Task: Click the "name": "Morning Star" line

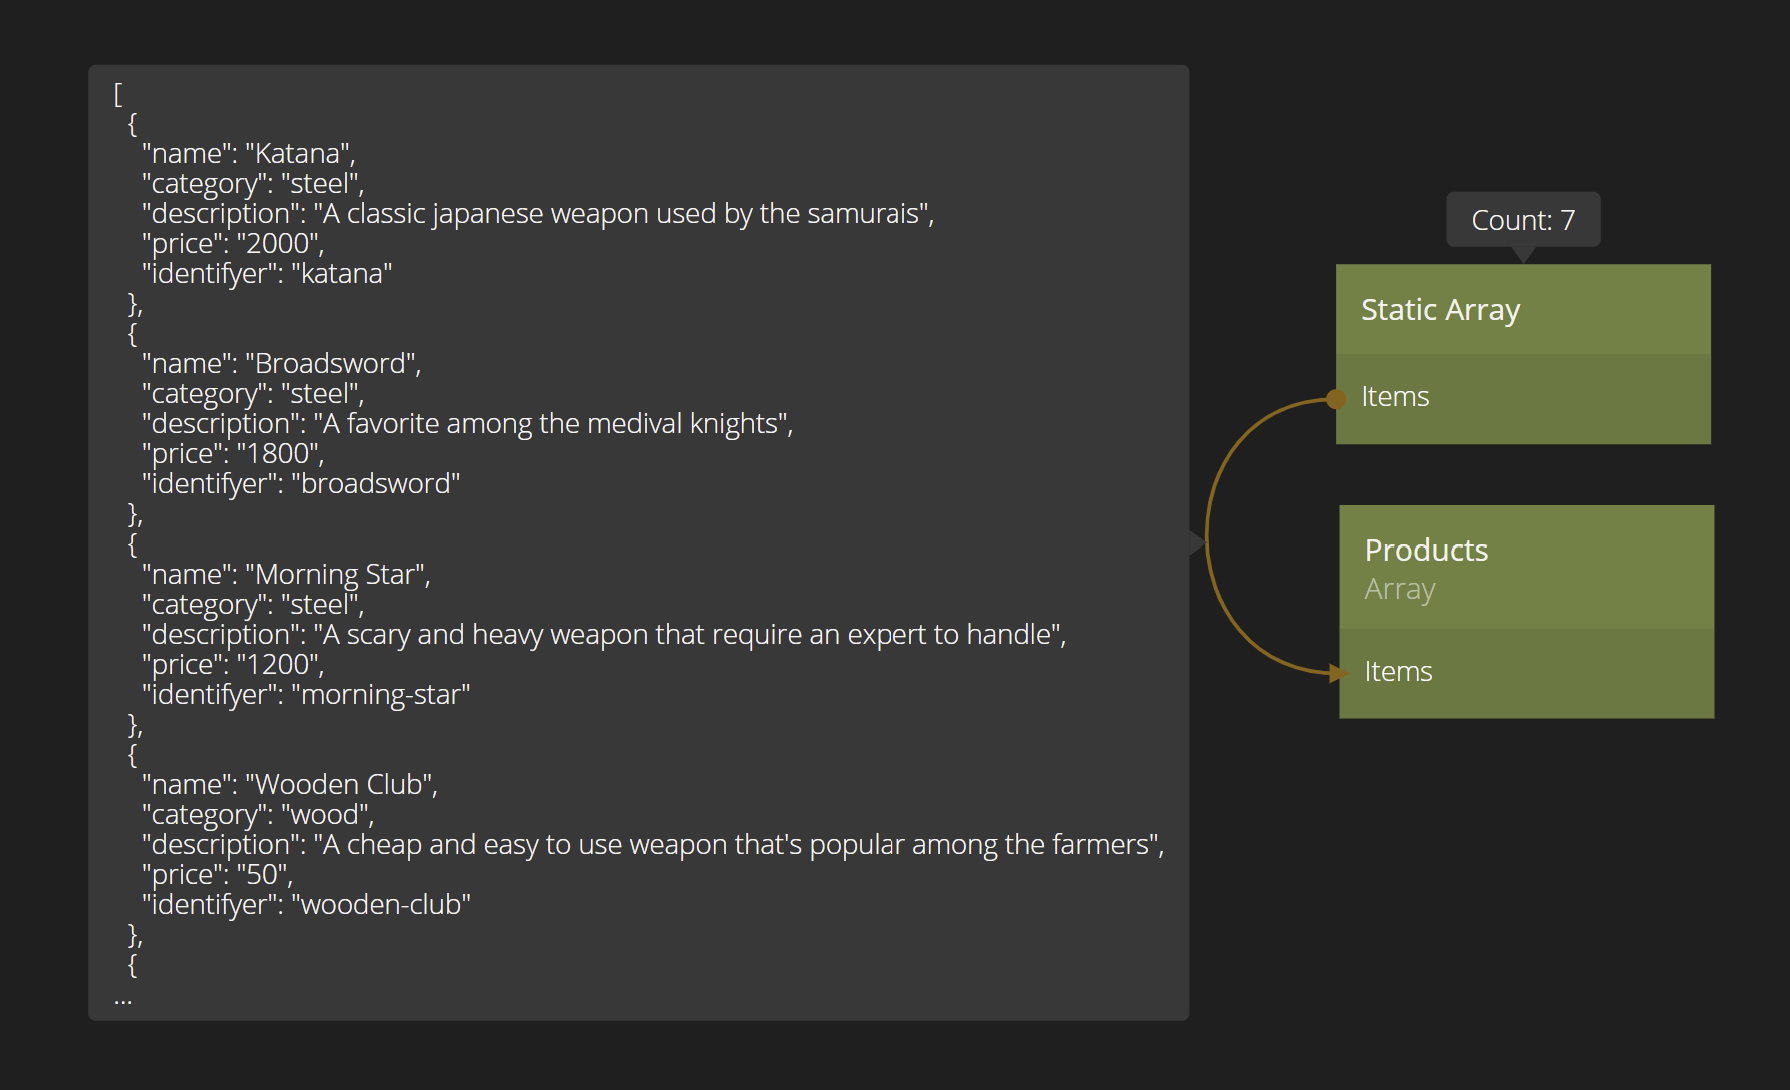Action: (x=286, y=575)
